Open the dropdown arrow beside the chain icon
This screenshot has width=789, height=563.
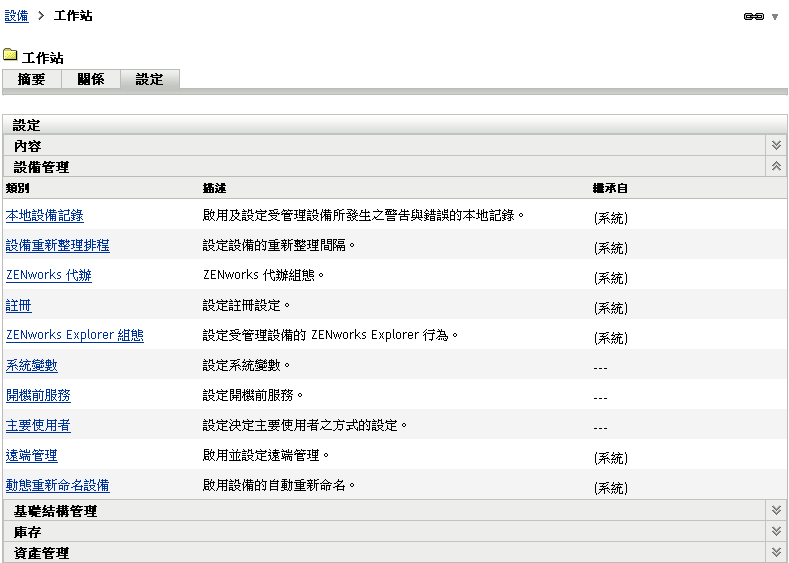[775, 17]
